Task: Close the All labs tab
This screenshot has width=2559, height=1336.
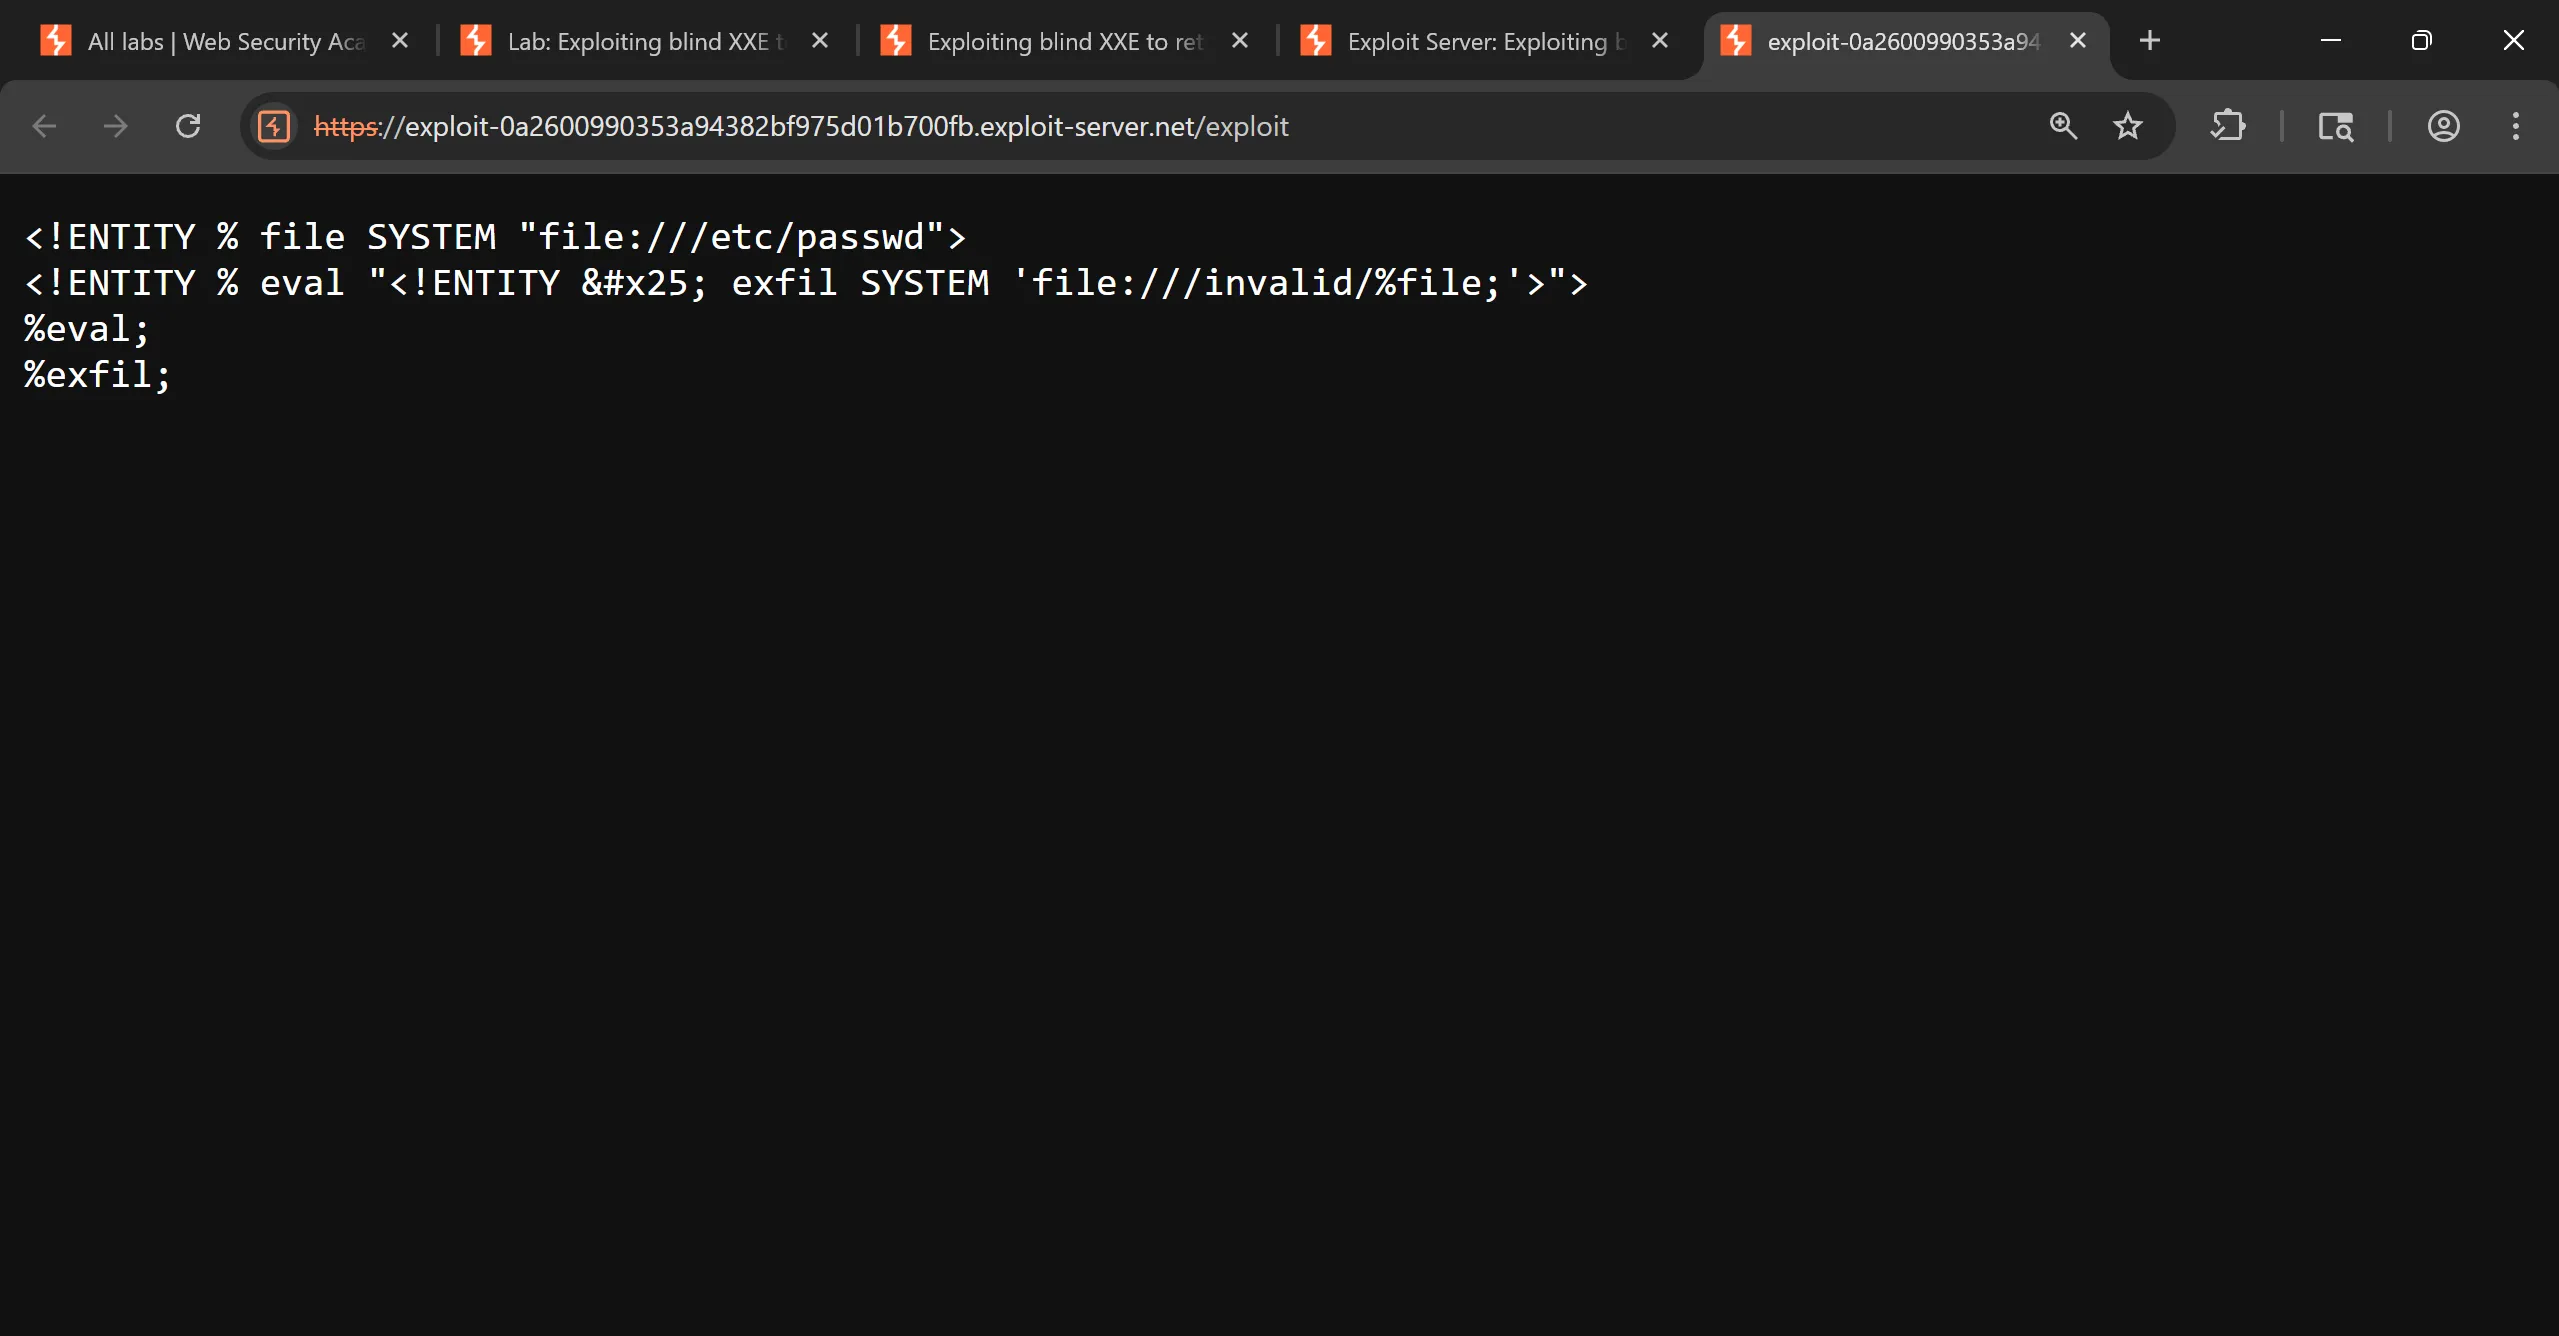Action: pyautogui.click(x=400, y=41)
